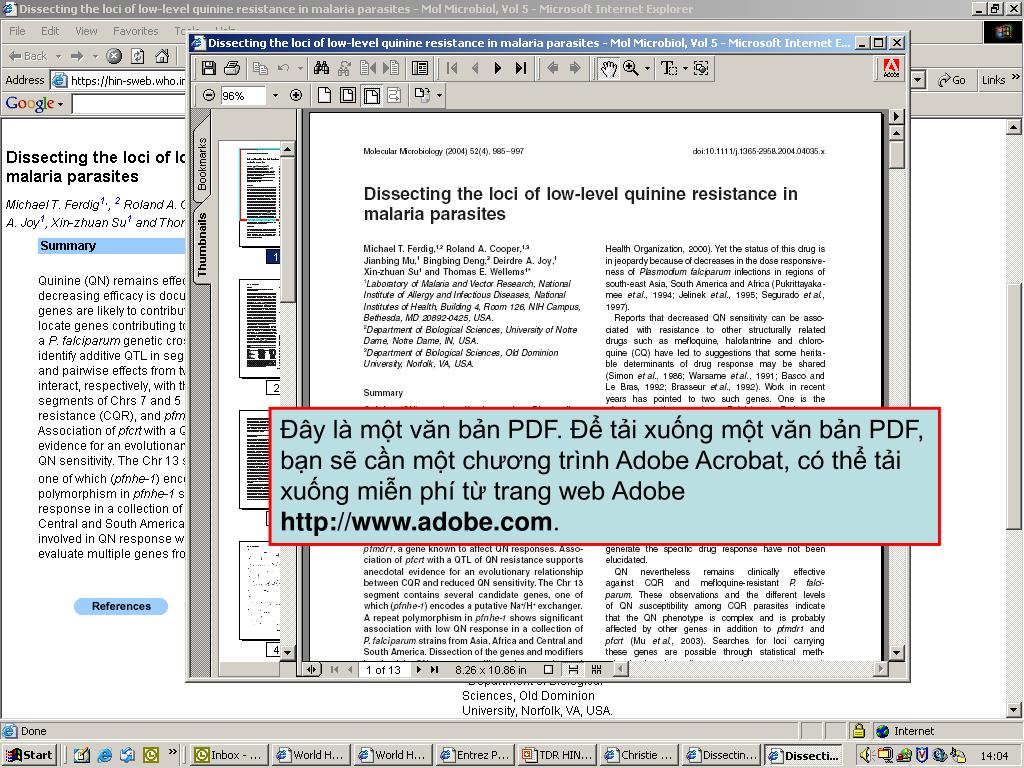Open View menu in Internet Explorer

(86, 31)
